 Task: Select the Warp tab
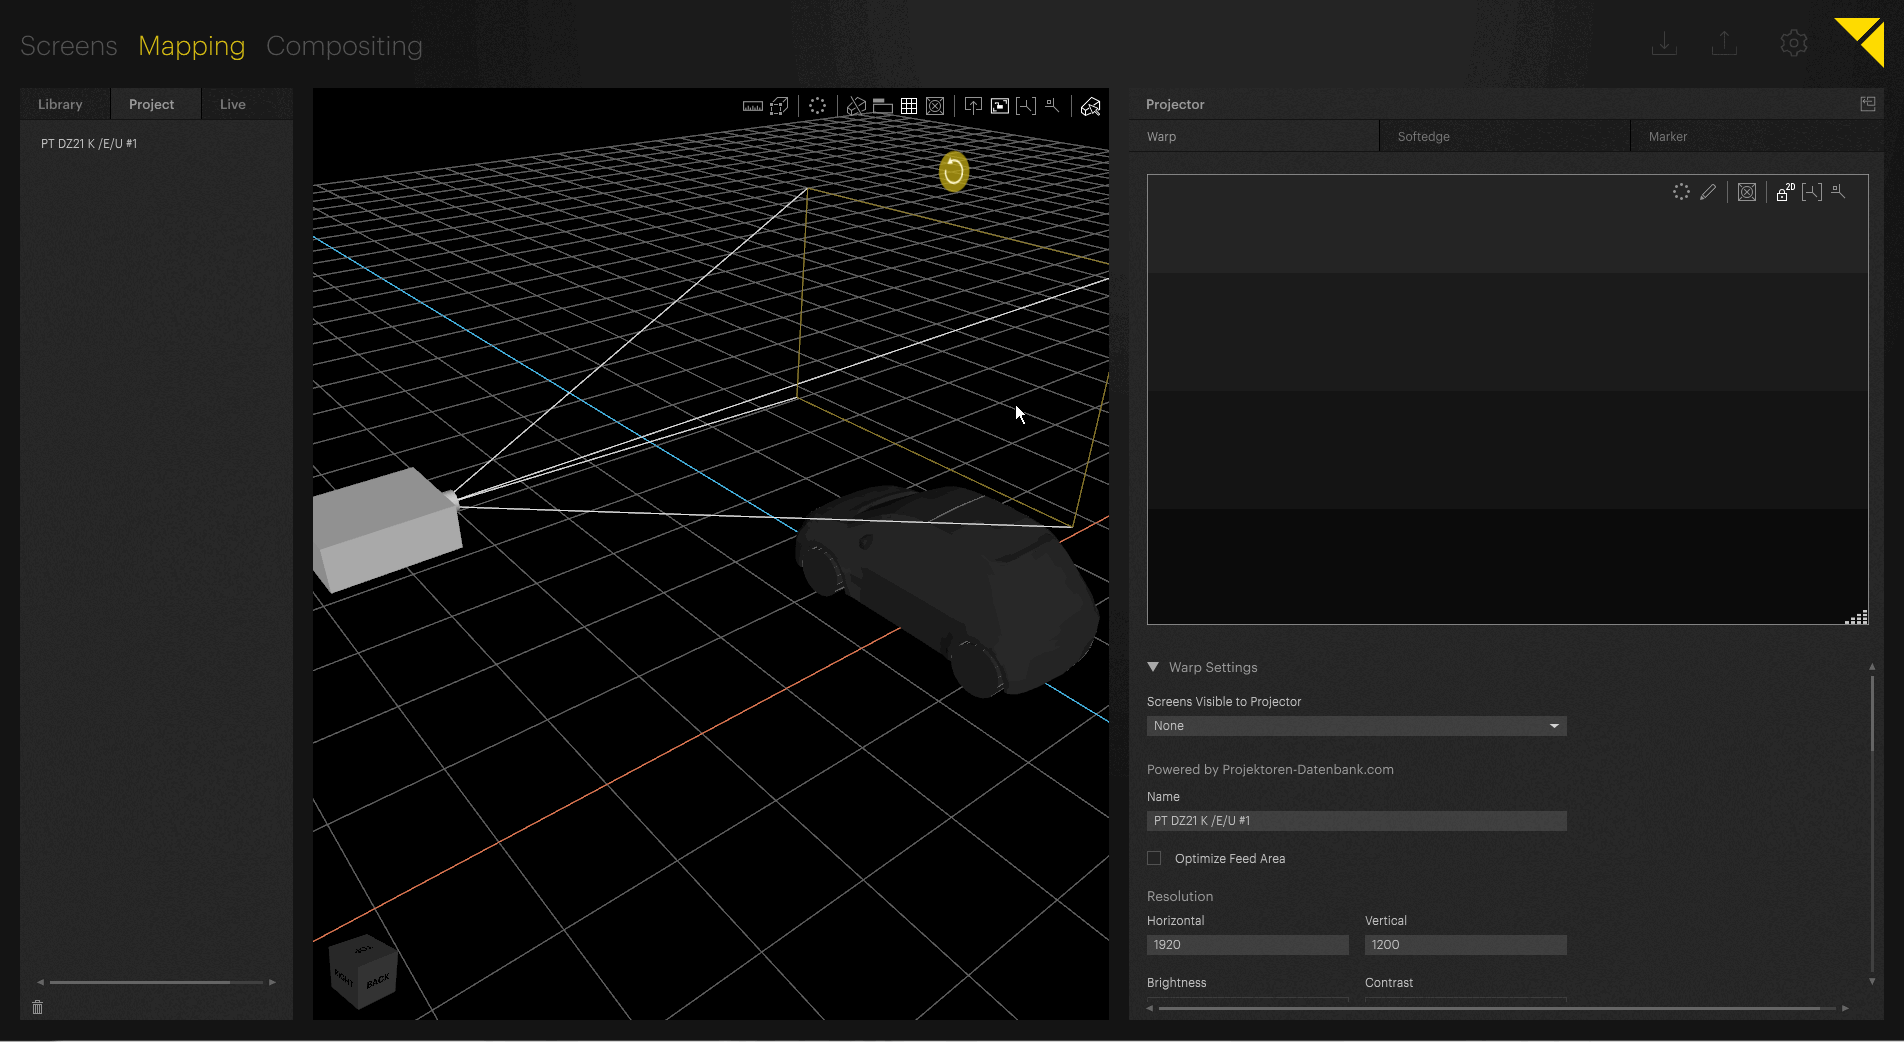point(1254,136)
